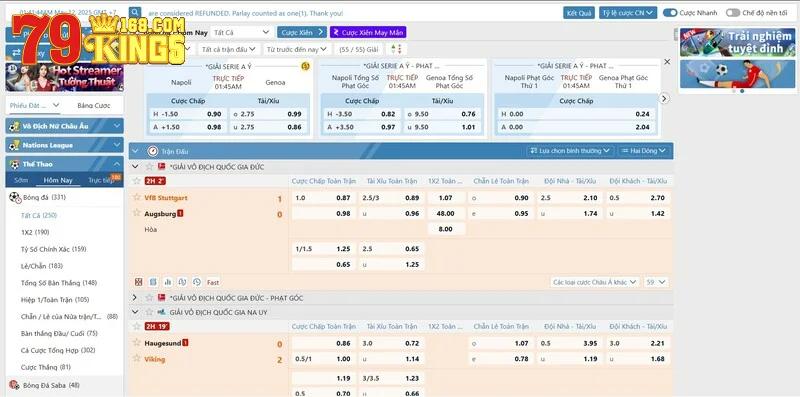Image resolution: width=800 pixels, height=397 pixels.
Task: Click the 1X2 draw odds 8.00
Action: pyautogui.click(x=446, y=229)
